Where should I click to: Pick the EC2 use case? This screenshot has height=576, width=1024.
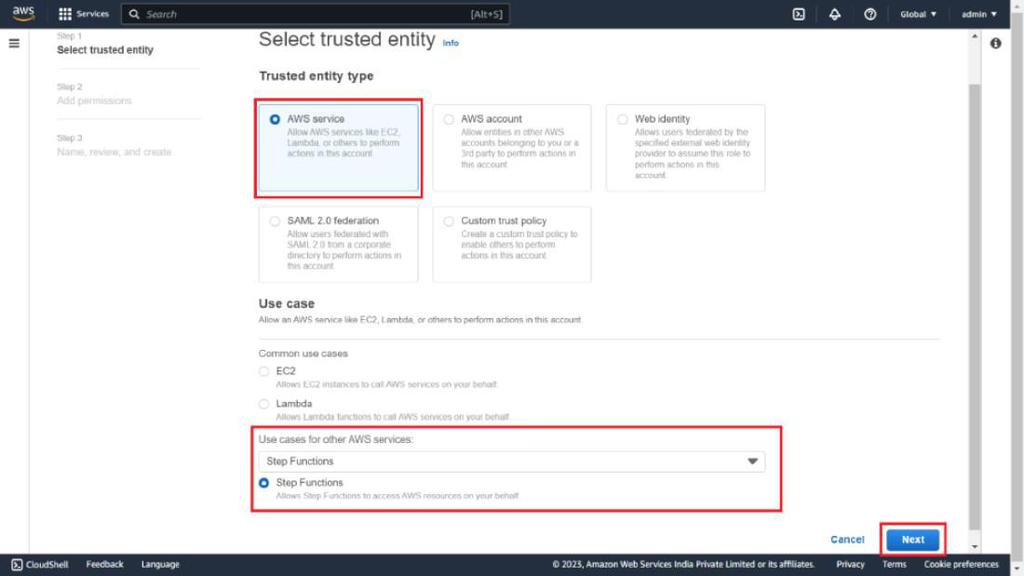264,372
